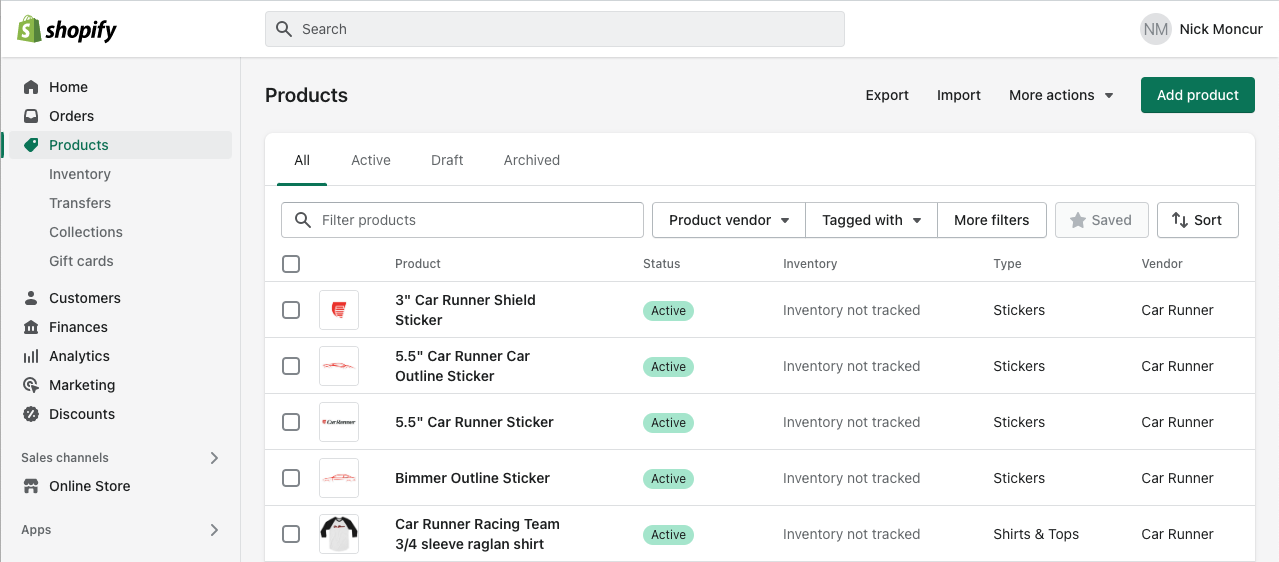Click the magnifier icon in Filter products
This screenshot has height=562, width=1279.
(x=302, y=220)
